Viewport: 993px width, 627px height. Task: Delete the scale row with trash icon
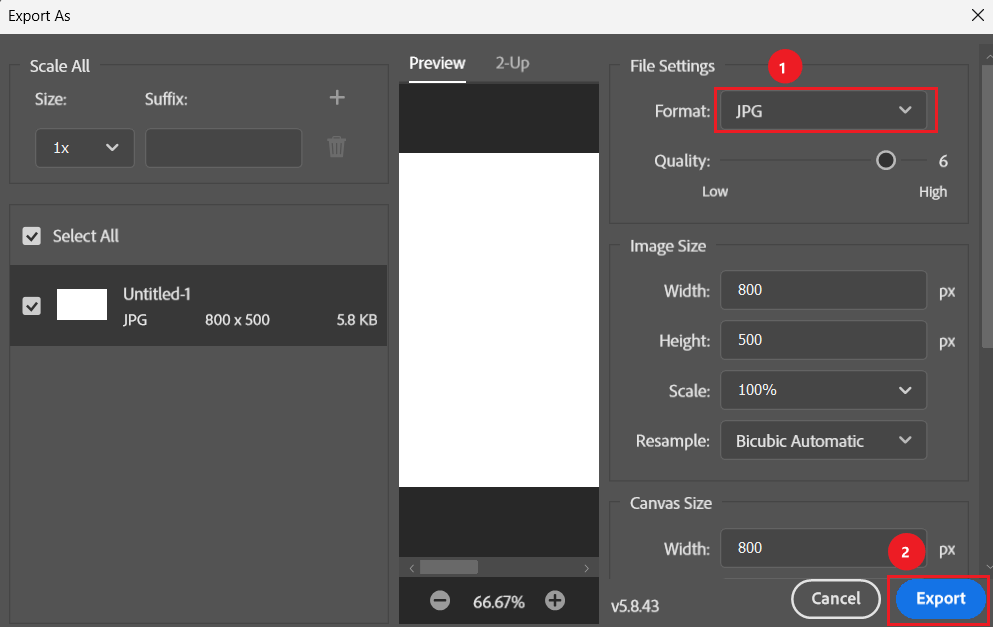click(x=337, y=148)
